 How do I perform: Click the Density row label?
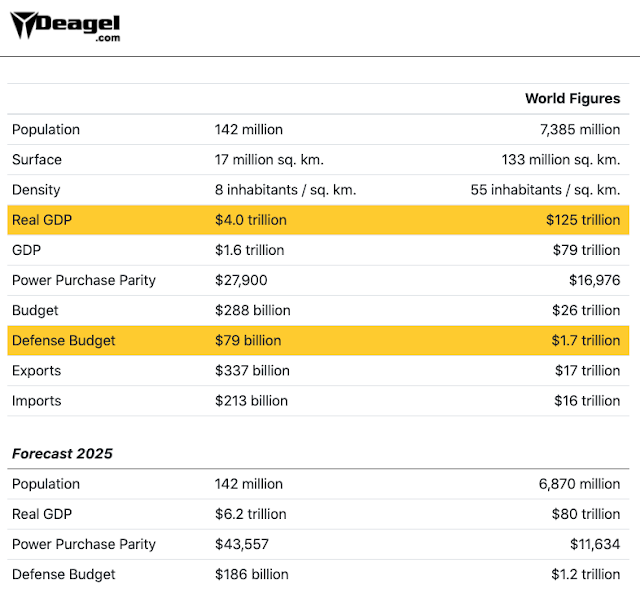[x=36, y=190]
